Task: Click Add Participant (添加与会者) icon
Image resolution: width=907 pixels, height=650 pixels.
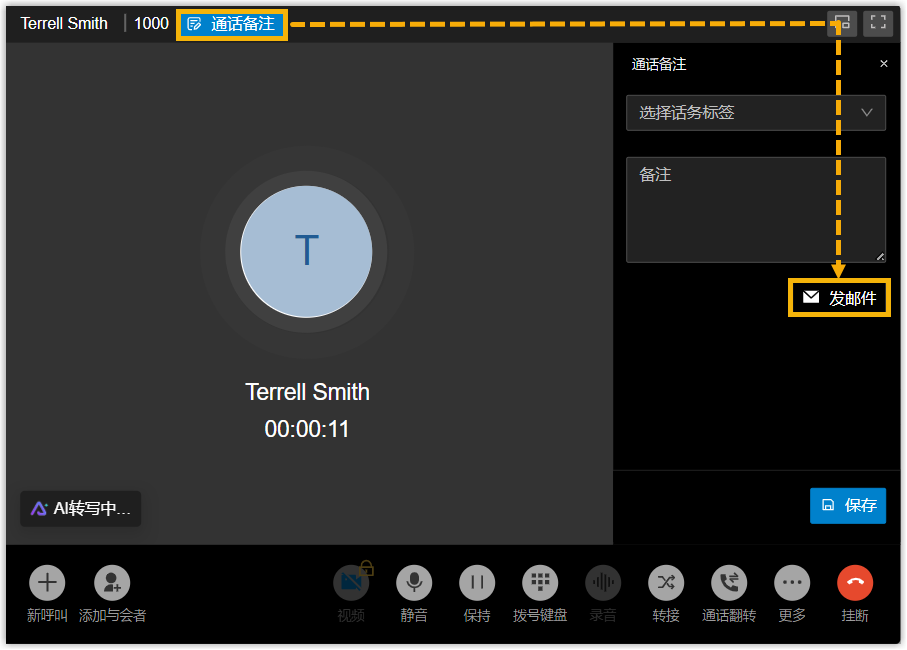Action: 112,582
